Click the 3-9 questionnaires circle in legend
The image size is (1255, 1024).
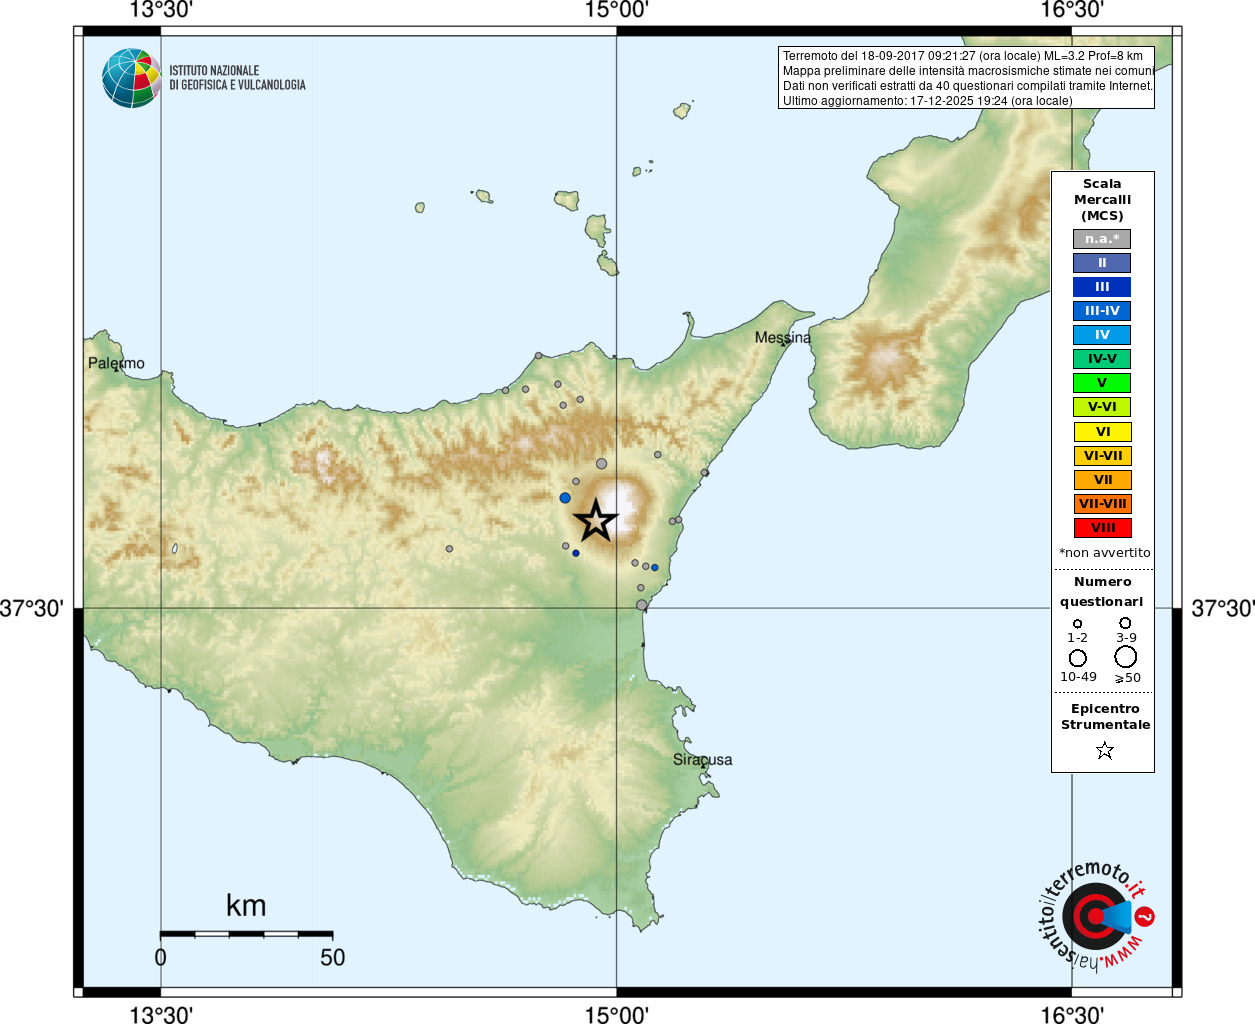coord(1125,623)
